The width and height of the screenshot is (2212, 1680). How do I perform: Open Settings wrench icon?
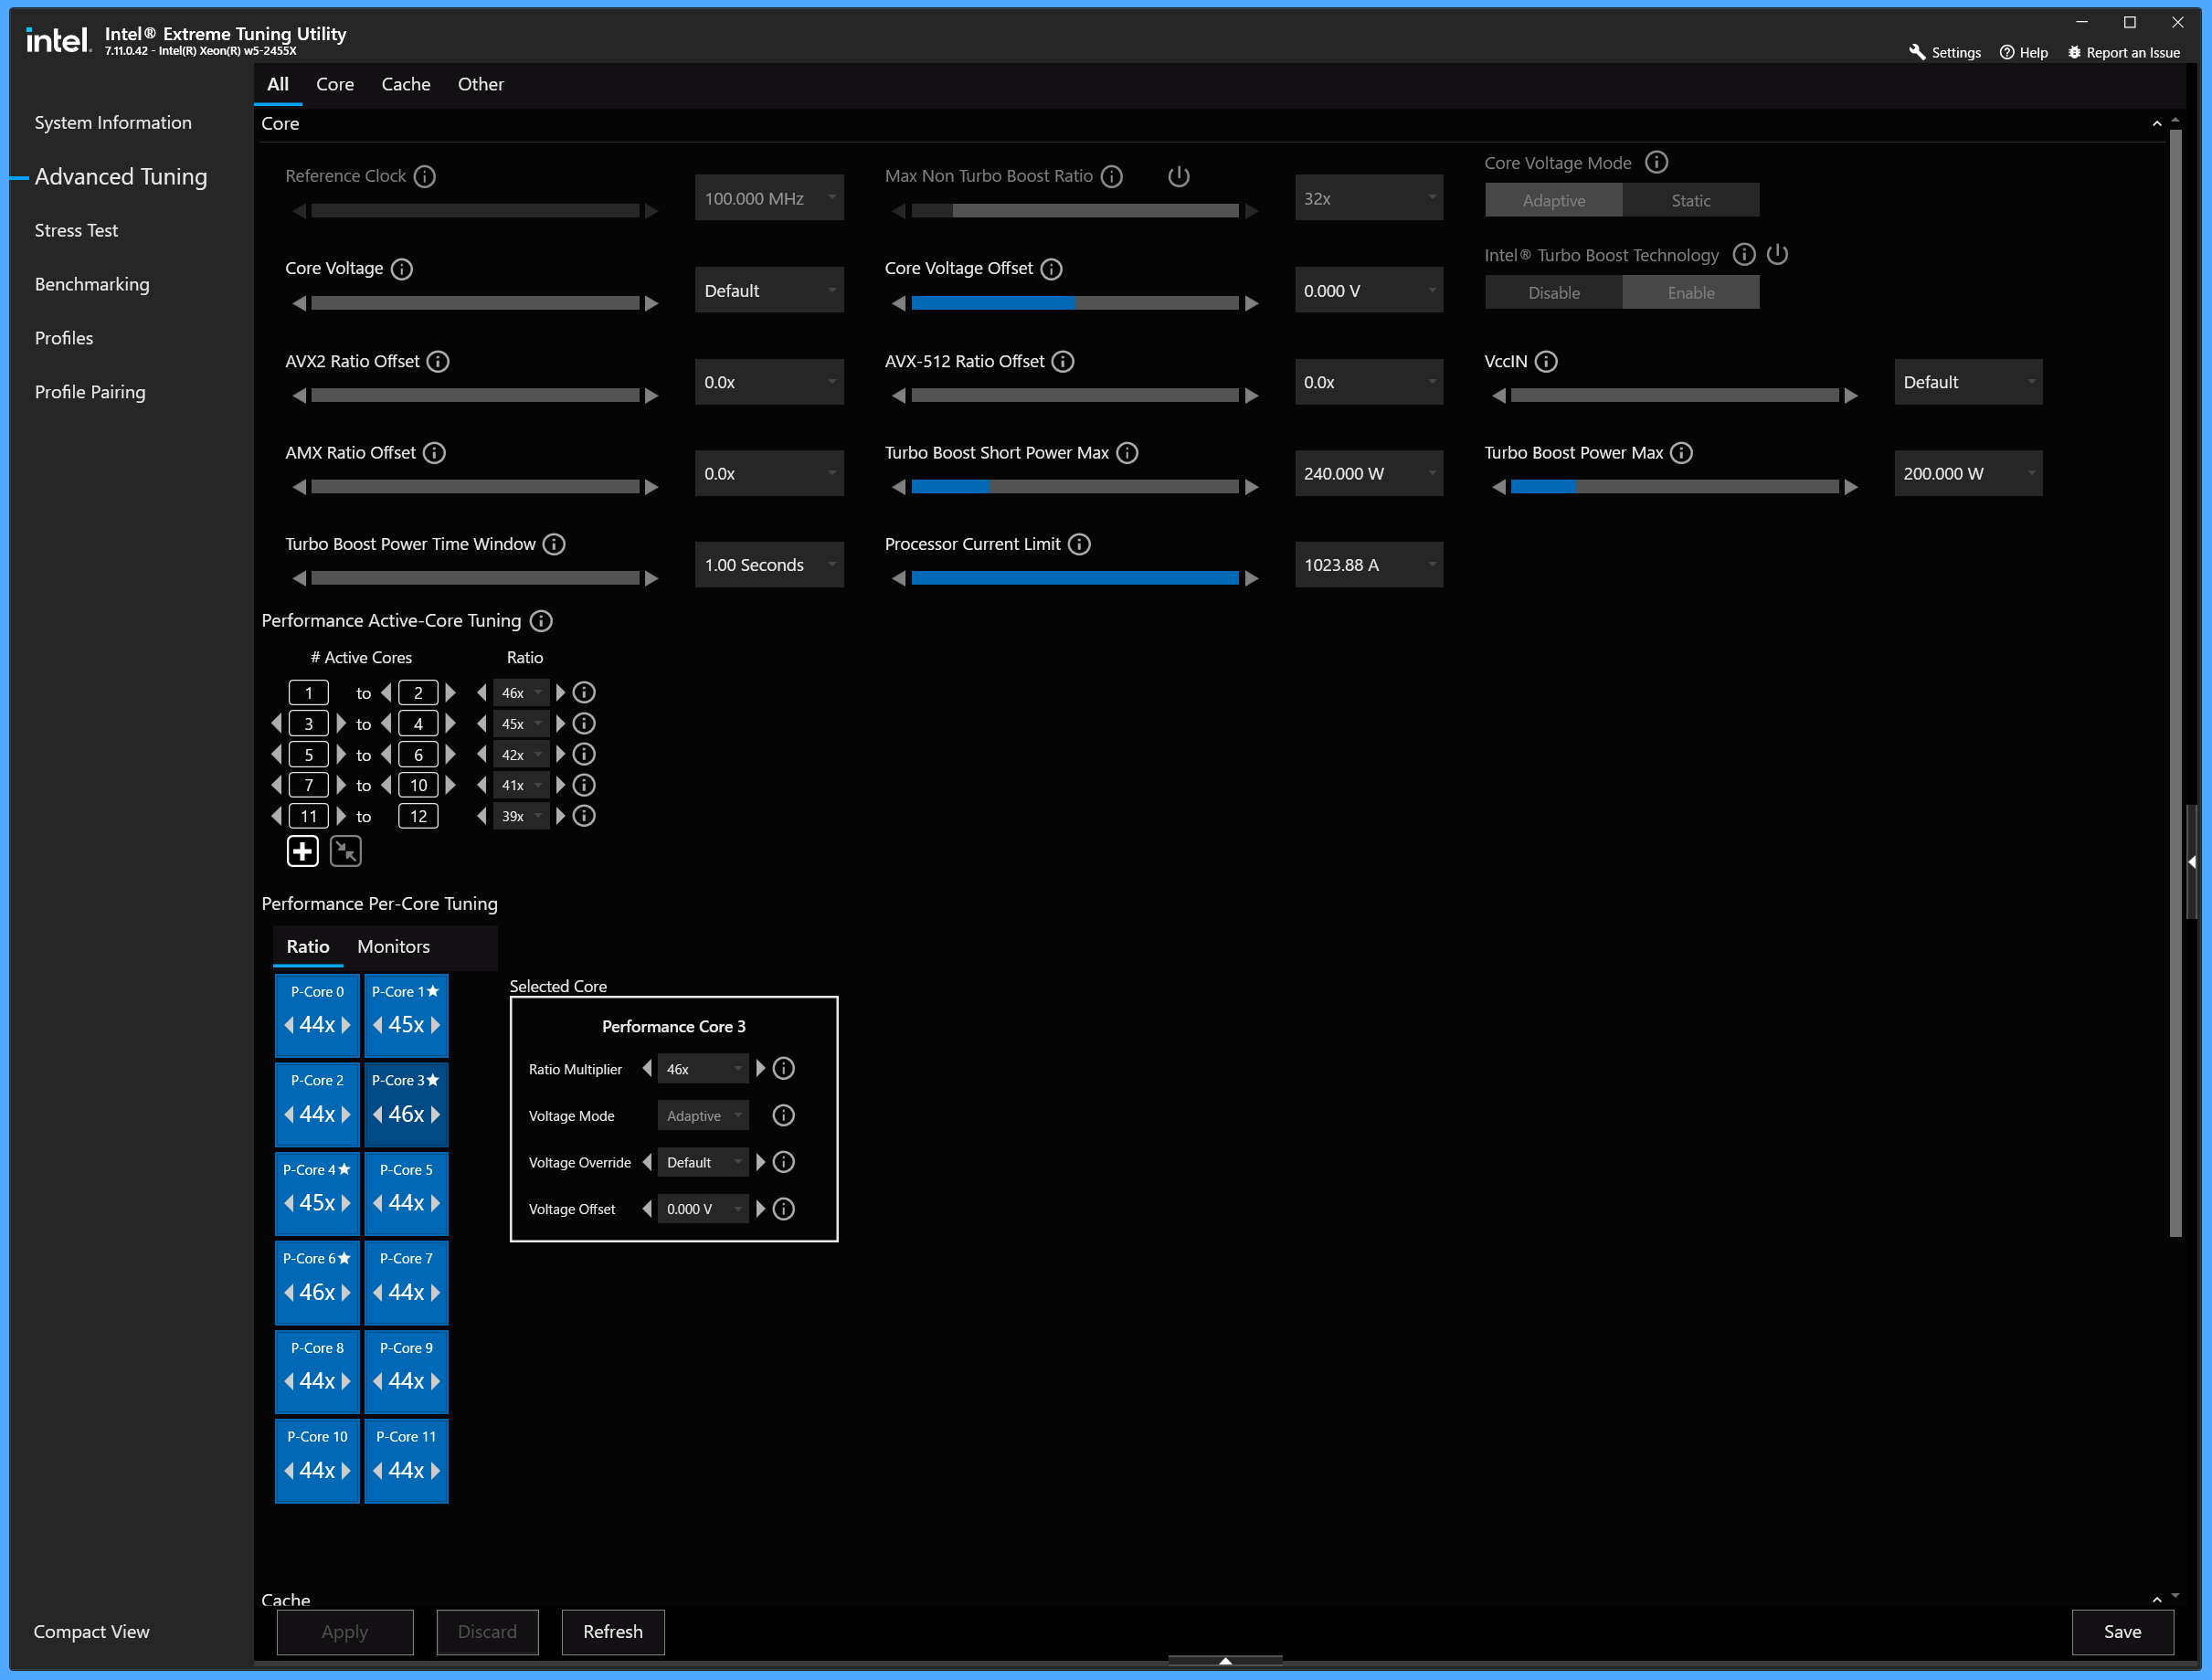click(x=1917, y=52)
